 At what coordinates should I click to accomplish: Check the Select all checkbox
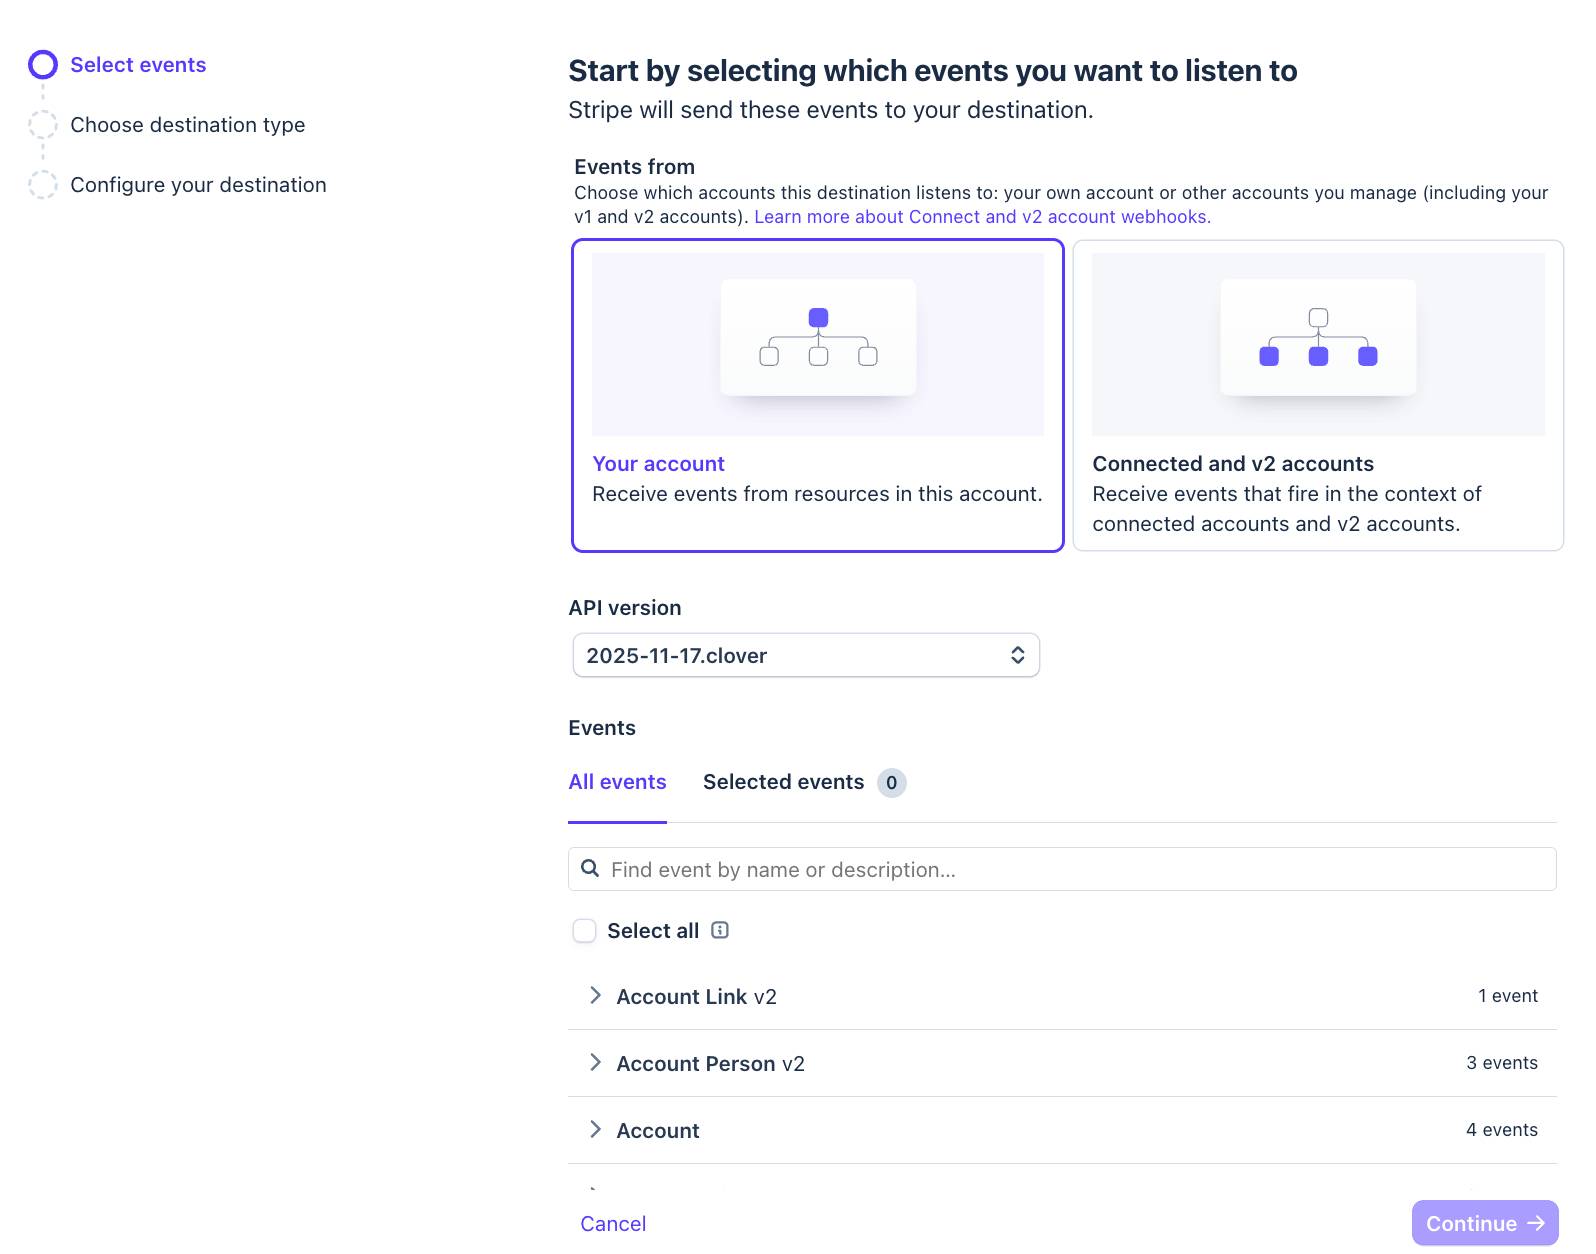click(x=585, y=931)
